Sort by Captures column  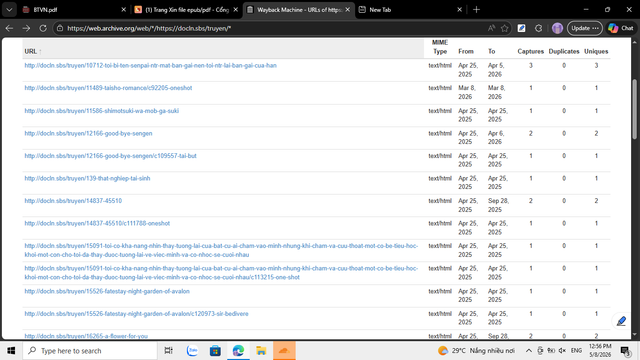(531, 51)
